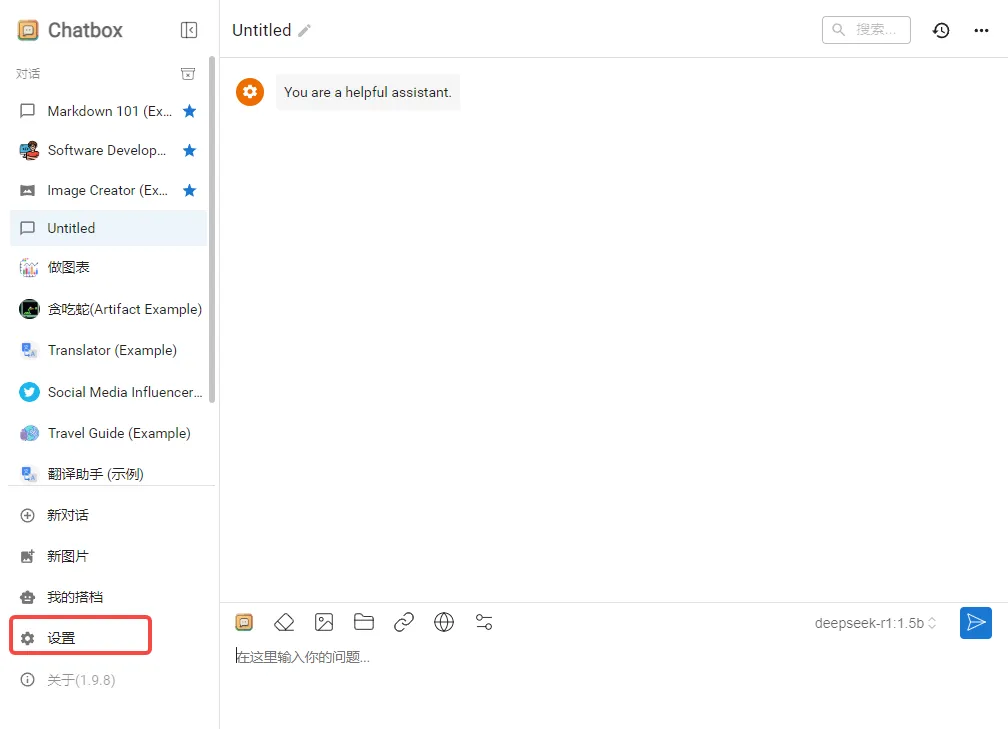Image resolution: width=1008 pixels, height=729 pixels.
Task: Click the eraser icon to clear messages
Action: pos(284,622)
